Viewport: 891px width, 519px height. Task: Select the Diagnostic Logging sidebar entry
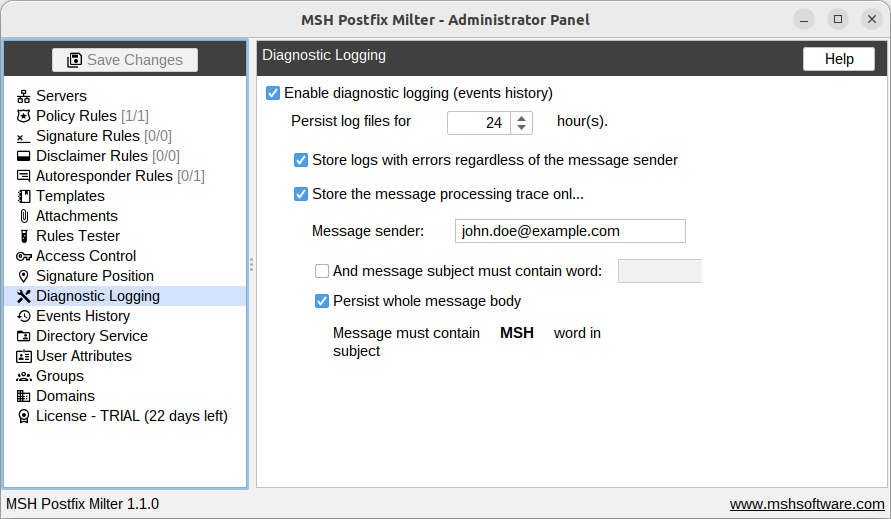(125, 296)
